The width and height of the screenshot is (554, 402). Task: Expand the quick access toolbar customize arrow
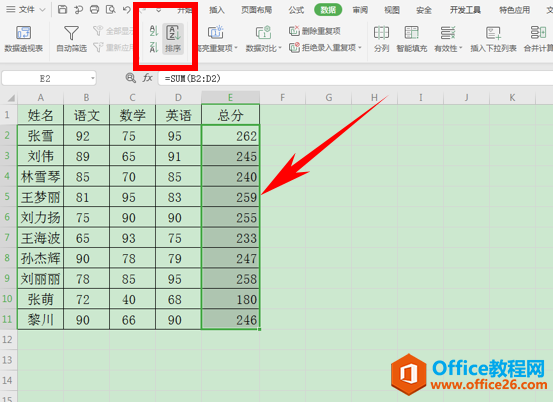click(159, 10)
